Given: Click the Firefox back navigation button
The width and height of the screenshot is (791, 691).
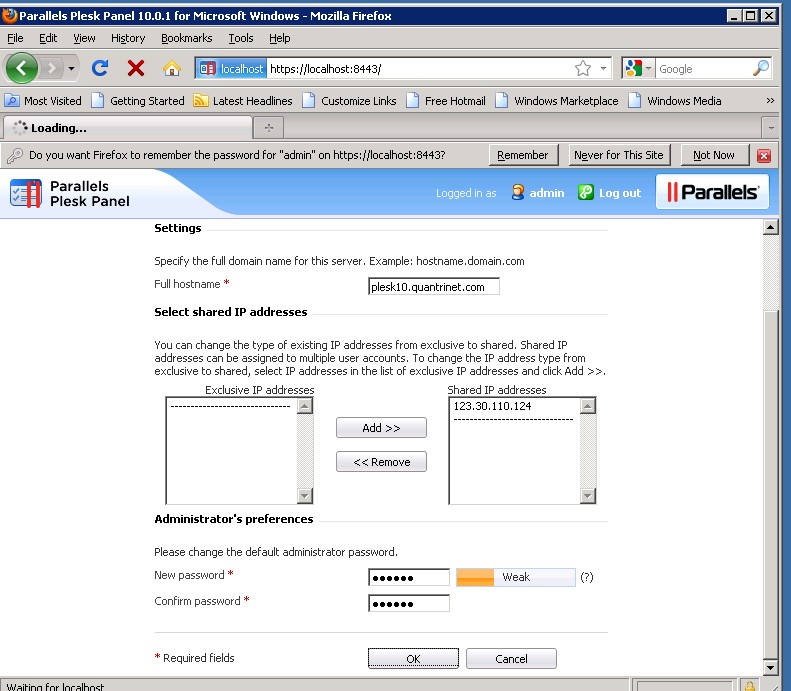Looking at the screenshot, I should pos(23,68).
